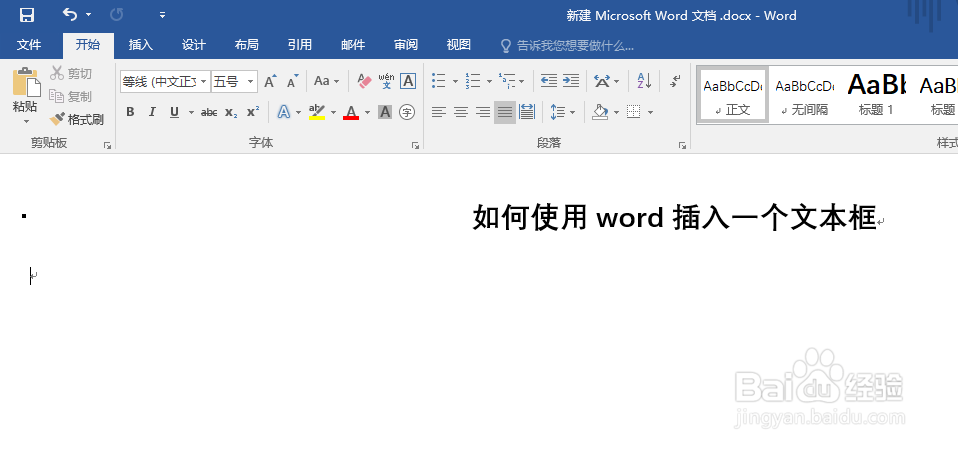This screenshot has height=450, width=958.
Task: Click Line and Paragraph Spacing icon
Action: pyautogui.click(x=558, y=112)
